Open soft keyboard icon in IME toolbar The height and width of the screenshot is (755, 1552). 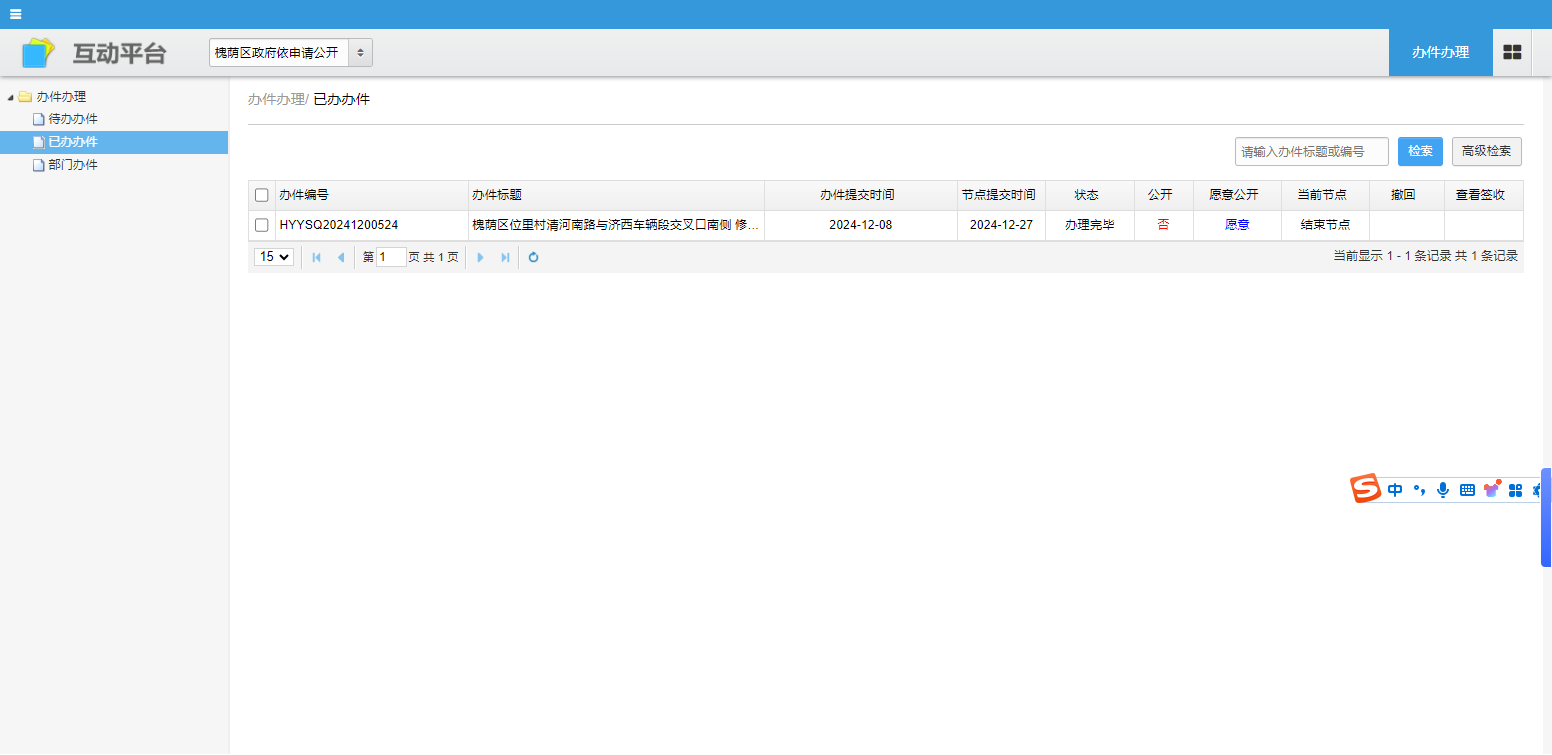(1467, 490)
